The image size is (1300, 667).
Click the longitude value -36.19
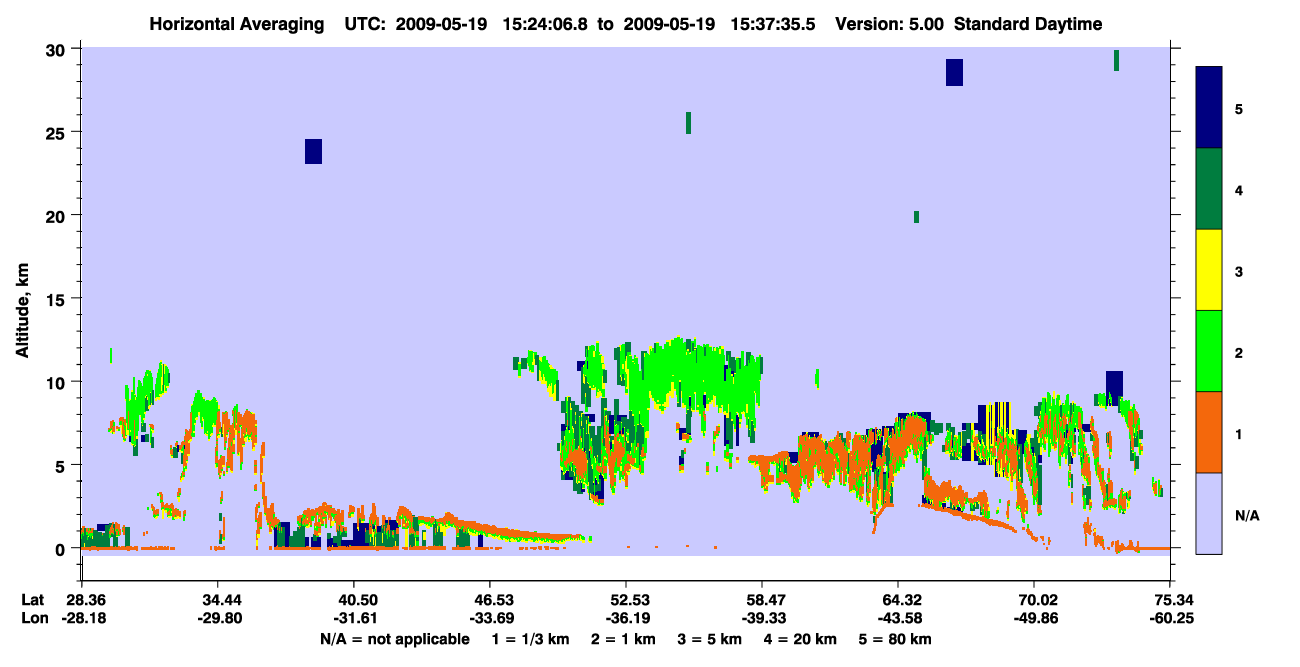(626, 618)
